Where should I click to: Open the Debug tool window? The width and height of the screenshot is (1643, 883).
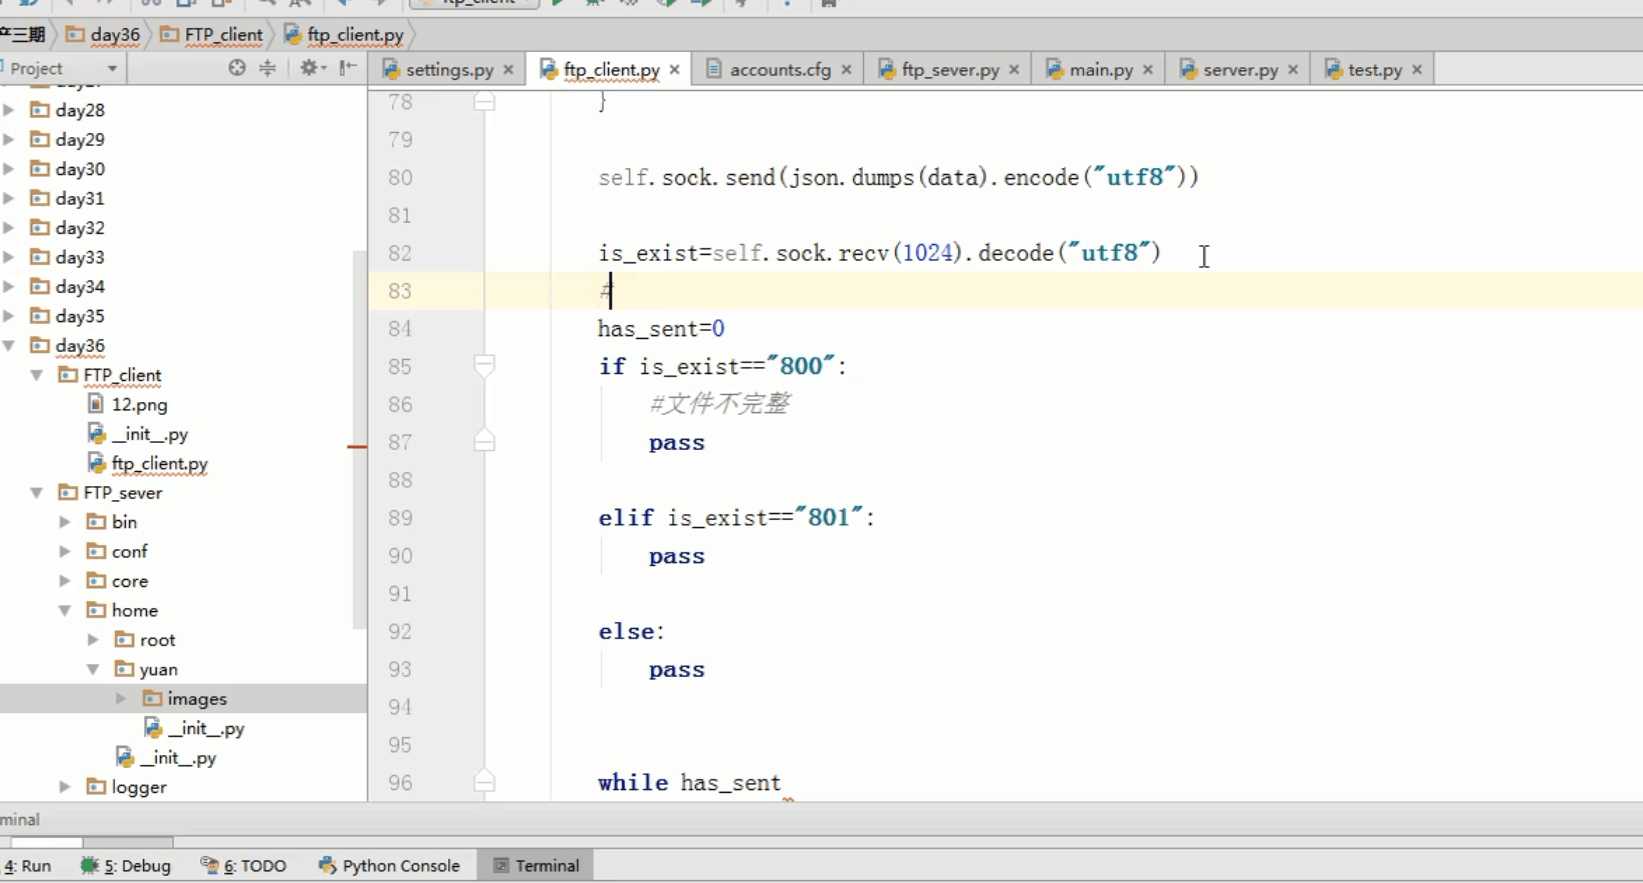point(126,866)
